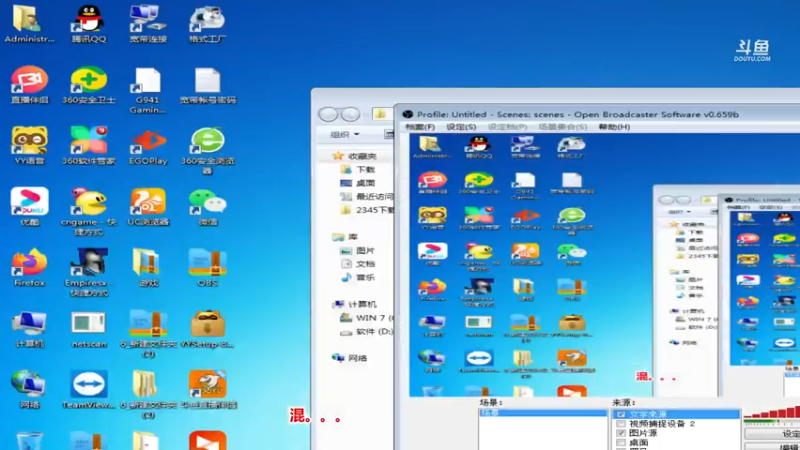Launch the YY语音 raccoon icon
This screenshot has width=800, height=450.
30,146
